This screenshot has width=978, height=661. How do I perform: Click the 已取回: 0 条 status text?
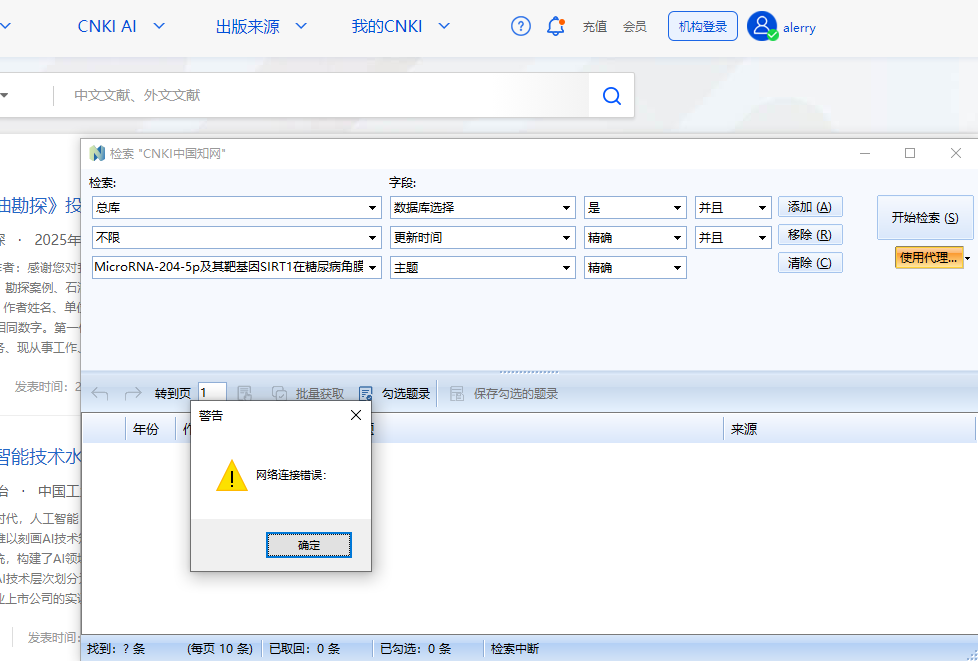(x=304, y=649)
